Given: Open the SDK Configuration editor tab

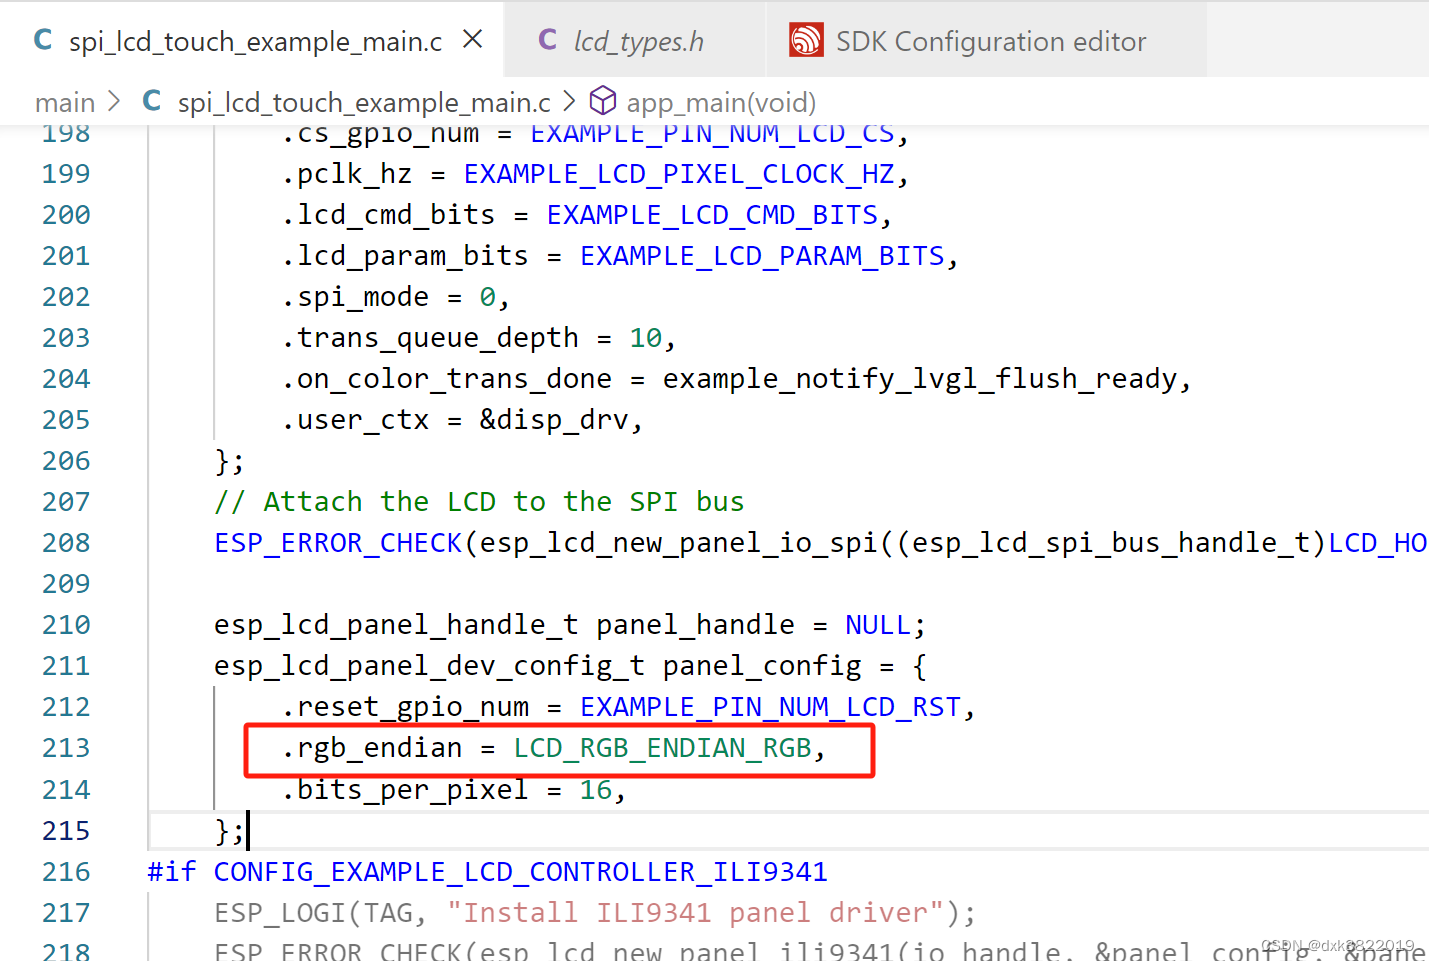Looking at the screenshot, I should pyautogui.click(x=990, y=40).
